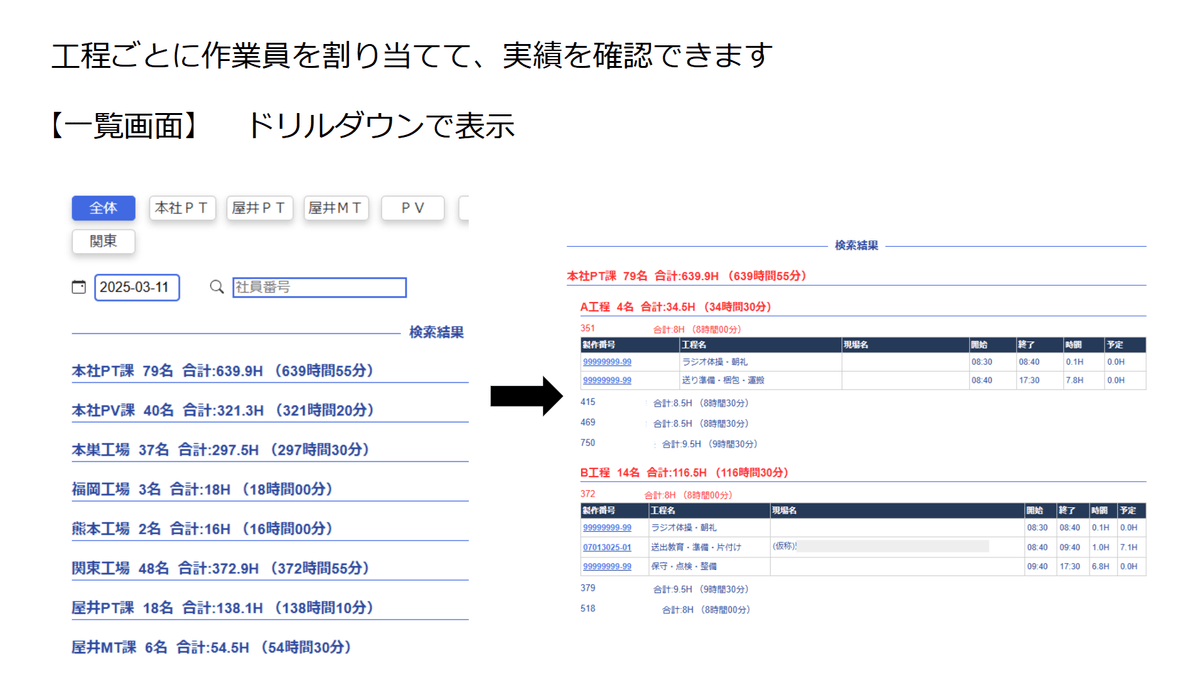Viewport: 1200px width, 673px height.
Task: Switch to the PV tab
Action: pyautogui.click(x=412, y=208)
